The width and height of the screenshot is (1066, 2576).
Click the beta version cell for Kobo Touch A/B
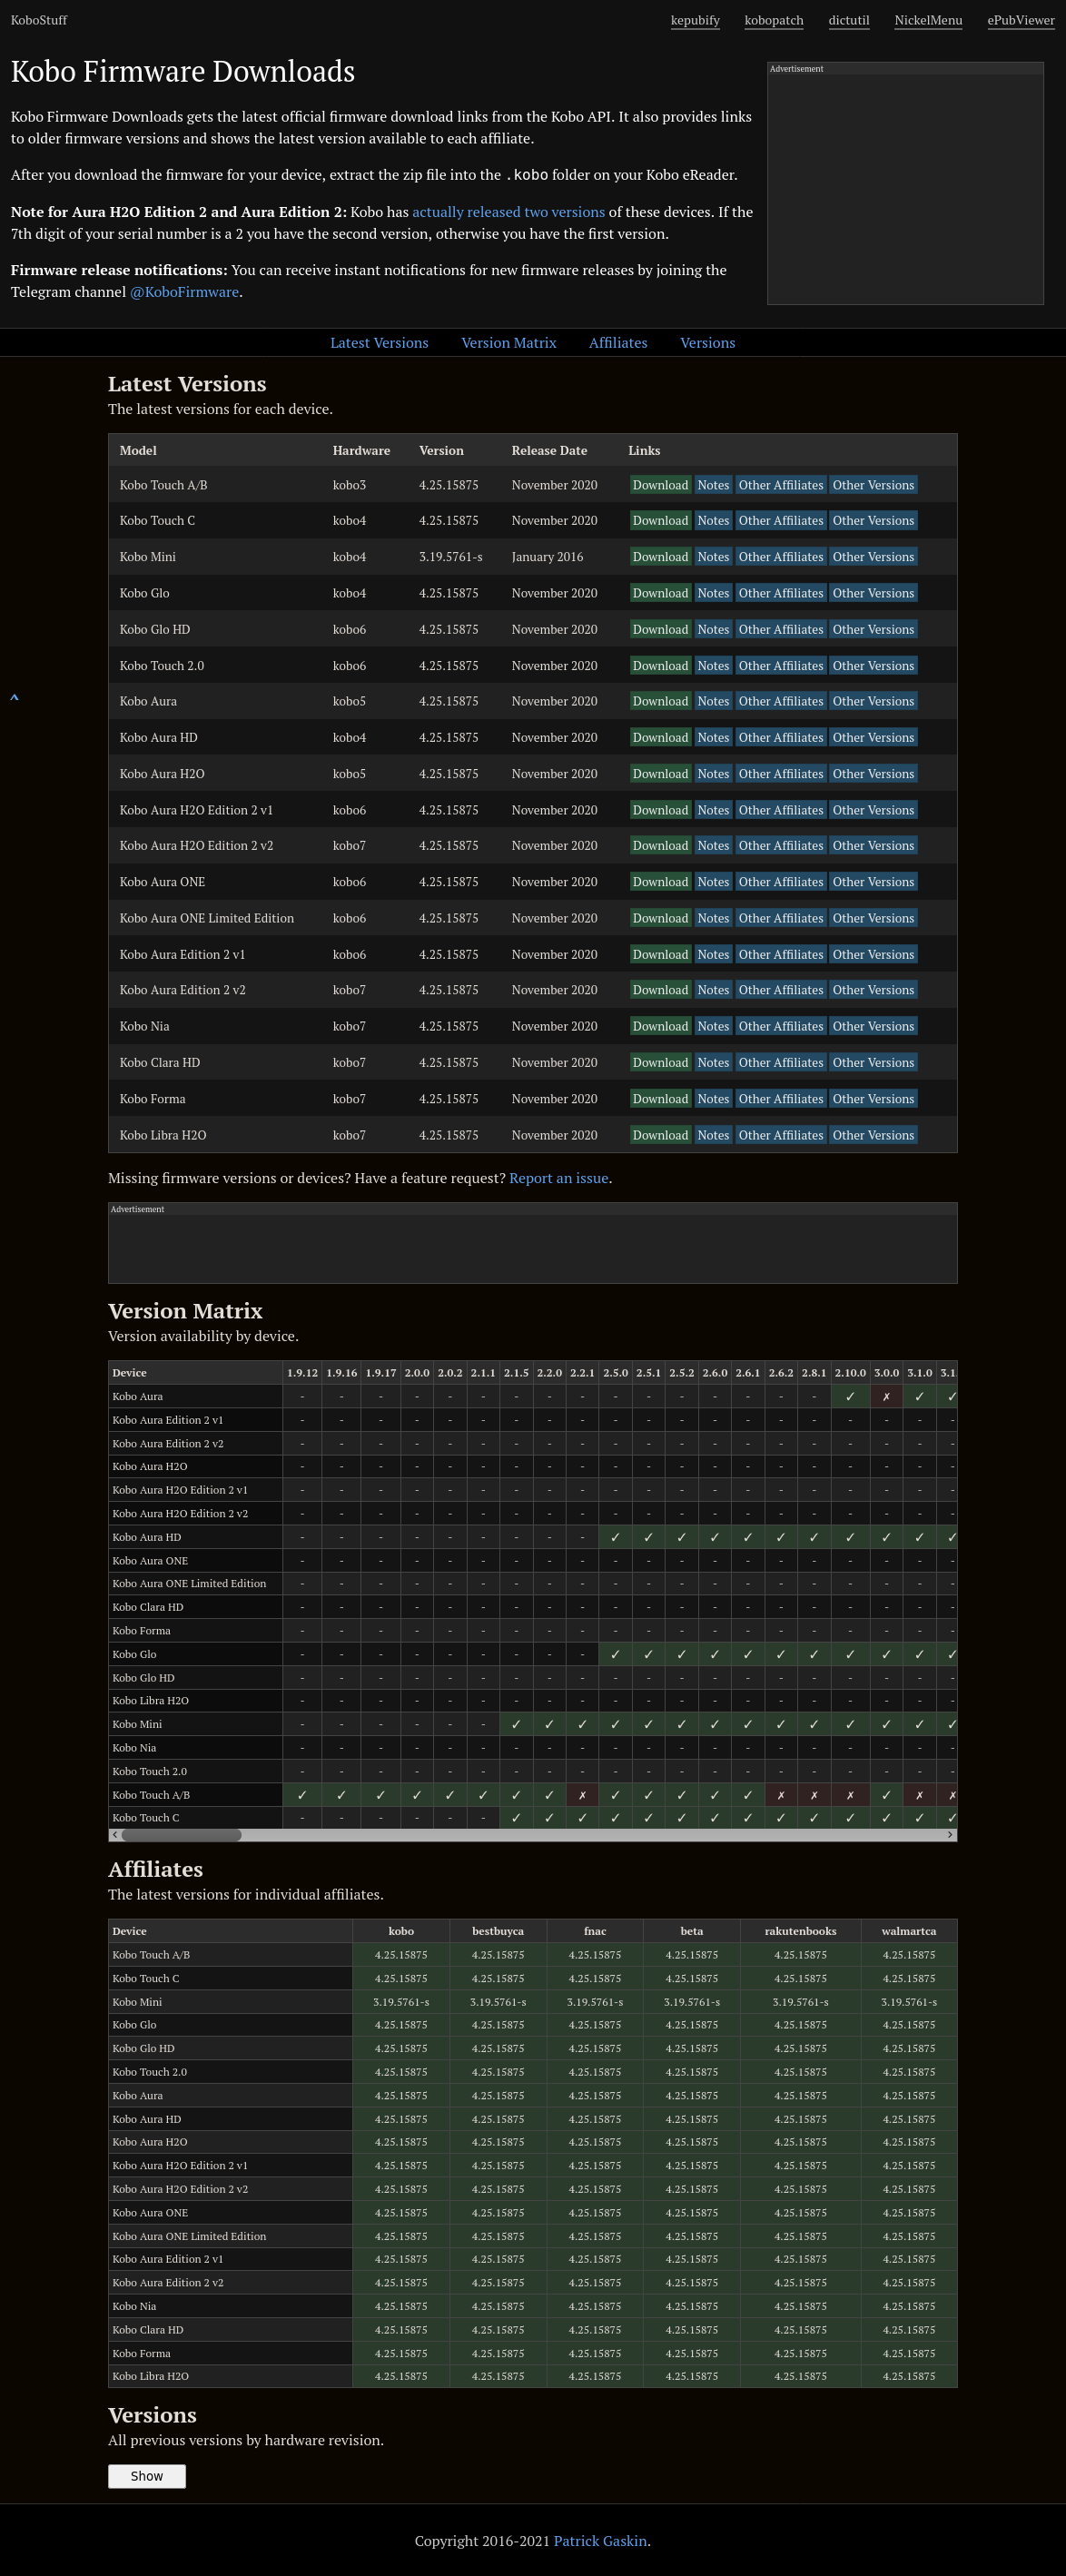click(x=692, y=1955)
